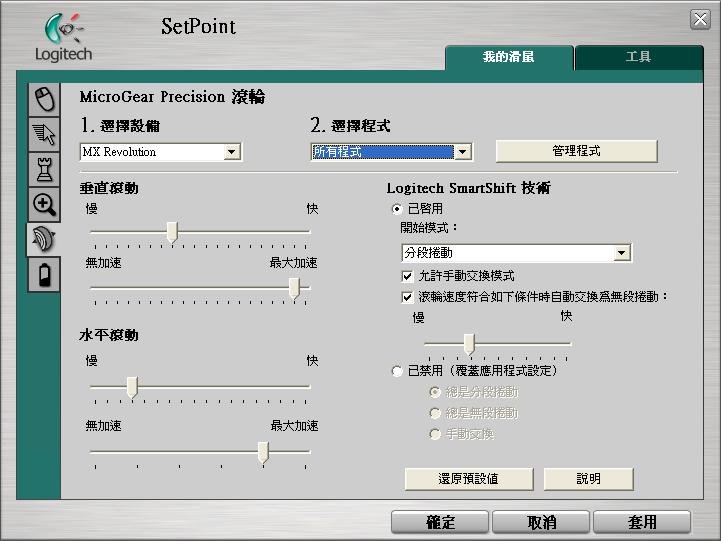This screenshot has height=541, width=721.
Task: Click the MX Revolution device field text
Action: (x=119, y=152)
